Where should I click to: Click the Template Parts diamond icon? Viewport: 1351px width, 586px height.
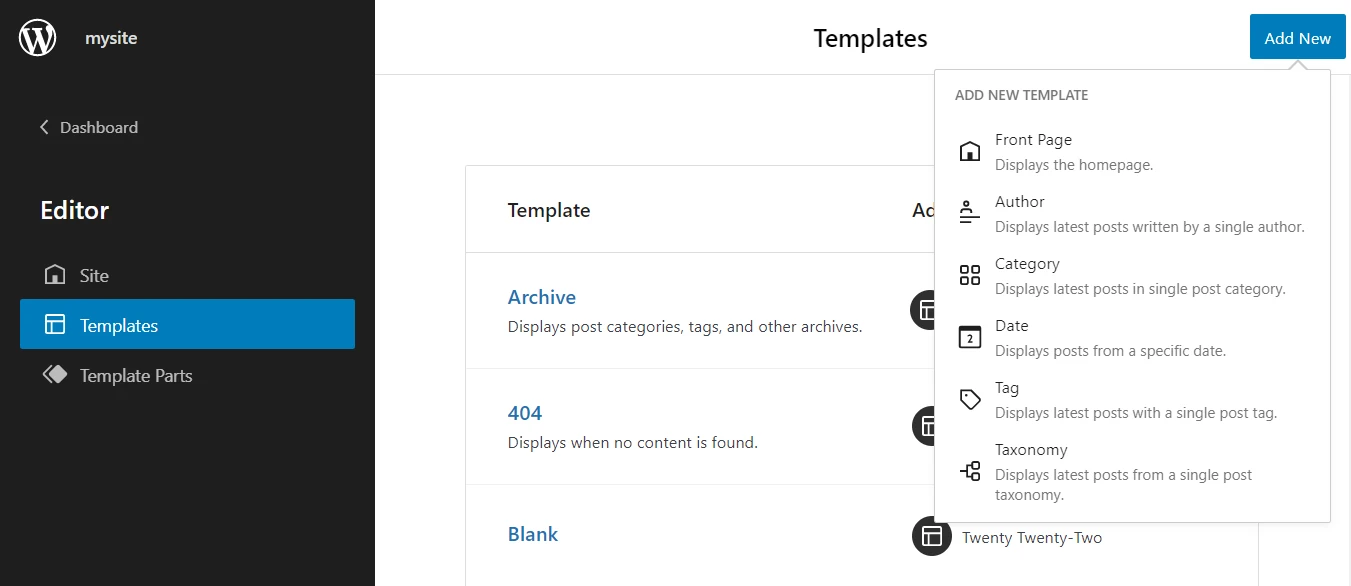tap(55, 375)
